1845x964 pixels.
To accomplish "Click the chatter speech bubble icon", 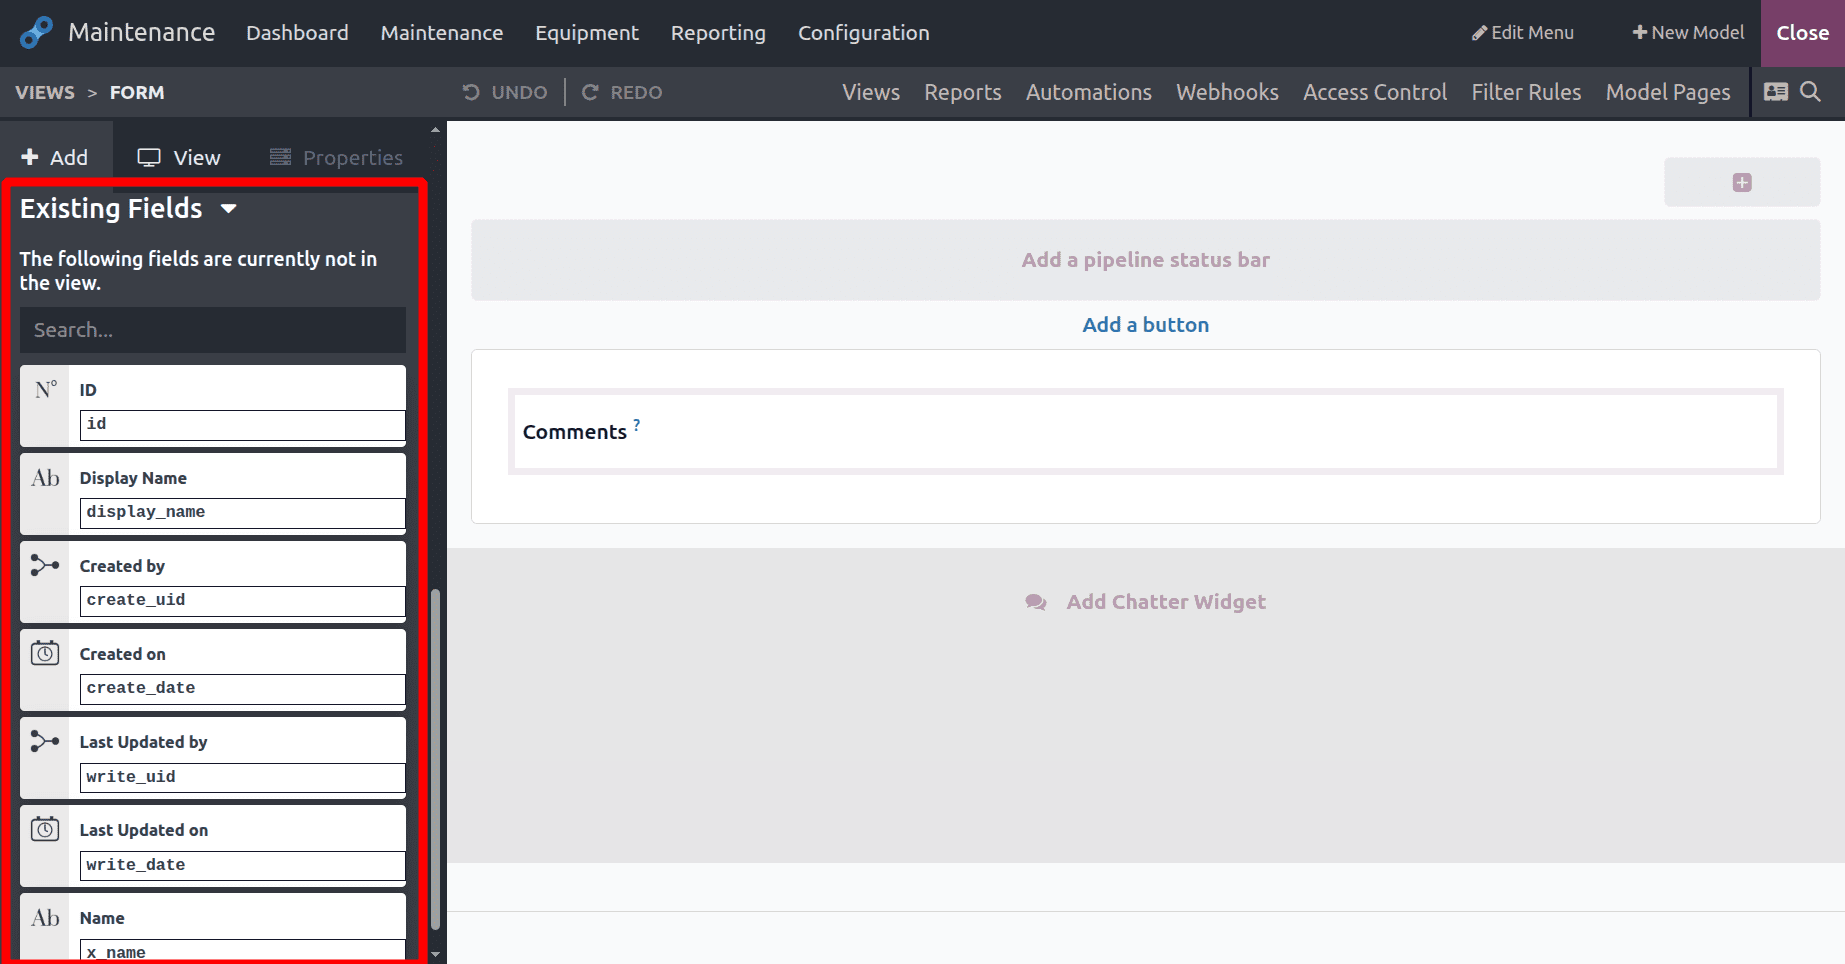I will click(x=1036, y=602).
